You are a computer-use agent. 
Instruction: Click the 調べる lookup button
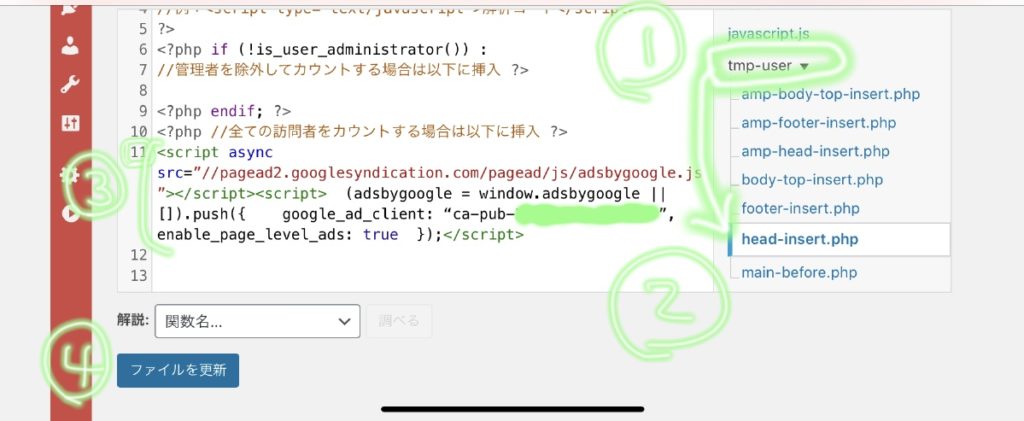tap(399, 321)
